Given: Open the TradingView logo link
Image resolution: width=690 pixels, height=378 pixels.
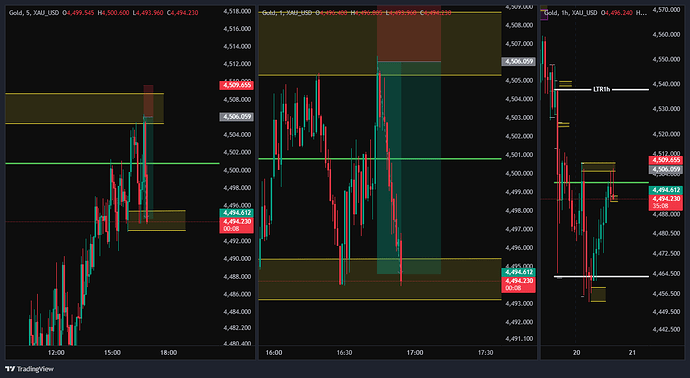Looking at the screenshot, I should tap(29, 369).
